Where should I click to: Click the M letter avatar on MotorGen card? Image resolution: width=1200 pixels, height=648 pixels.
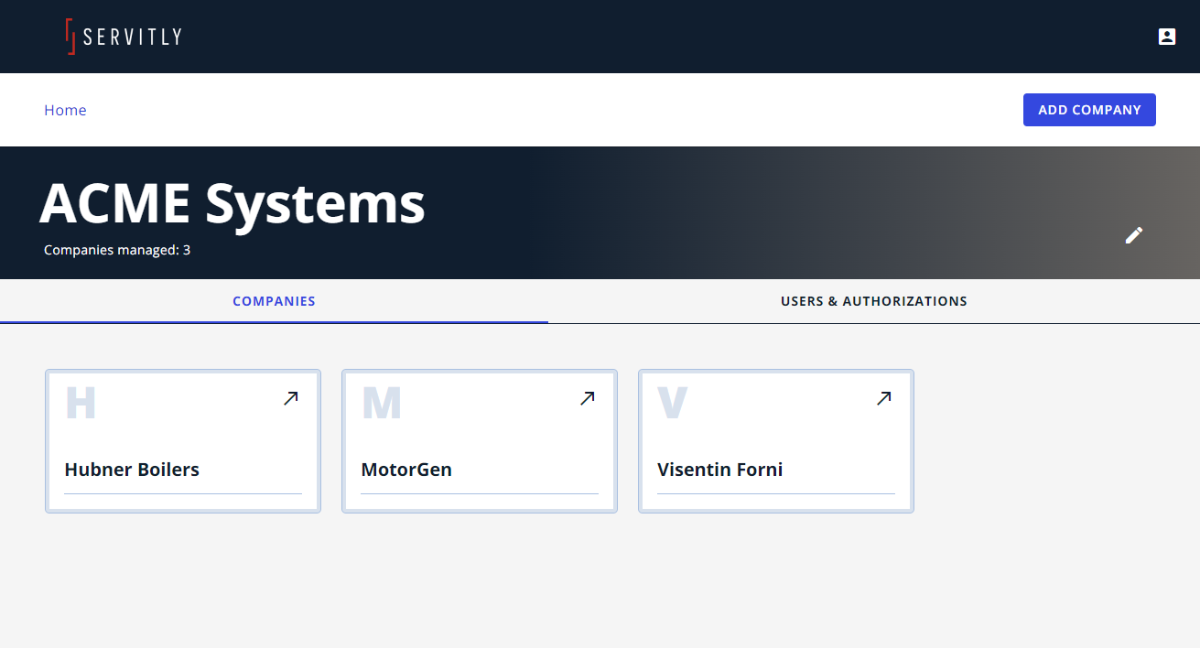tap(381, 402)
